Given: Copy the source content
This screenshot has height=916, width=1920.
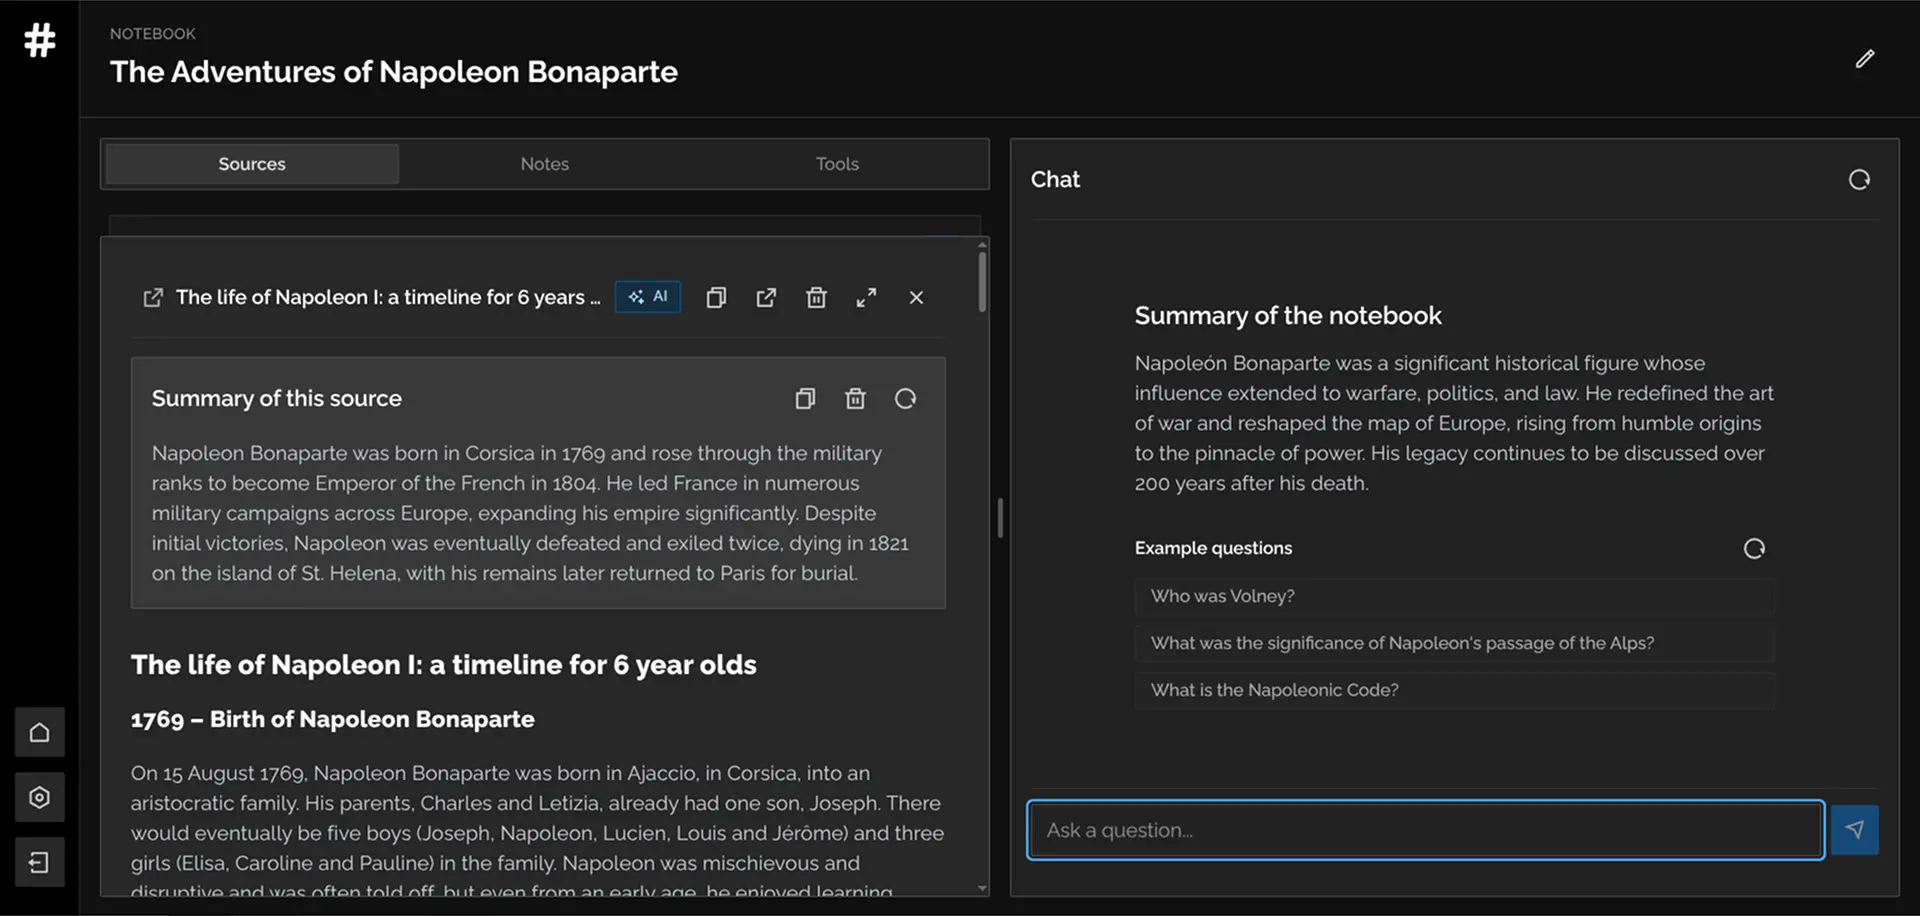Looking at the screenshot, I should coord(716,297).
